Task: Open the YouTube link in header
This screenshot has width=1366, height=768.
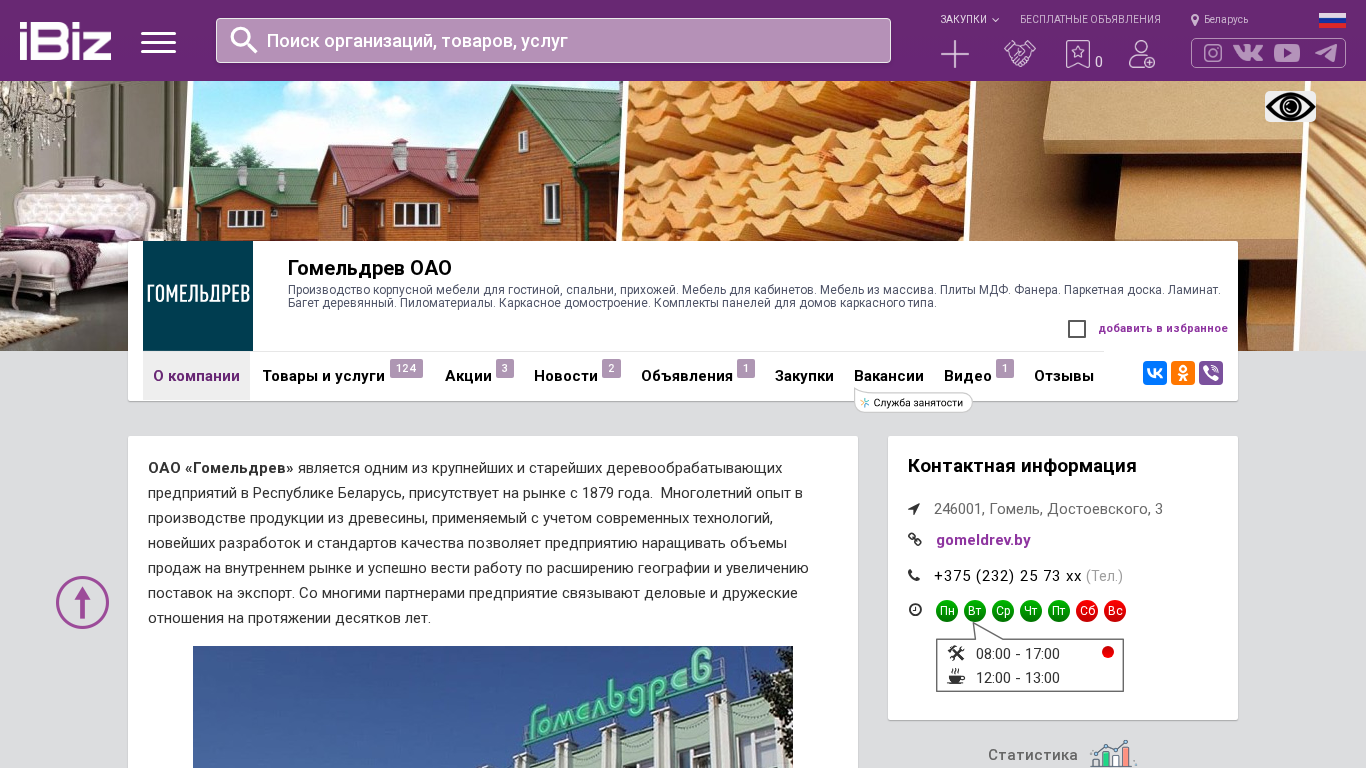Action: tap(1287, 53)
